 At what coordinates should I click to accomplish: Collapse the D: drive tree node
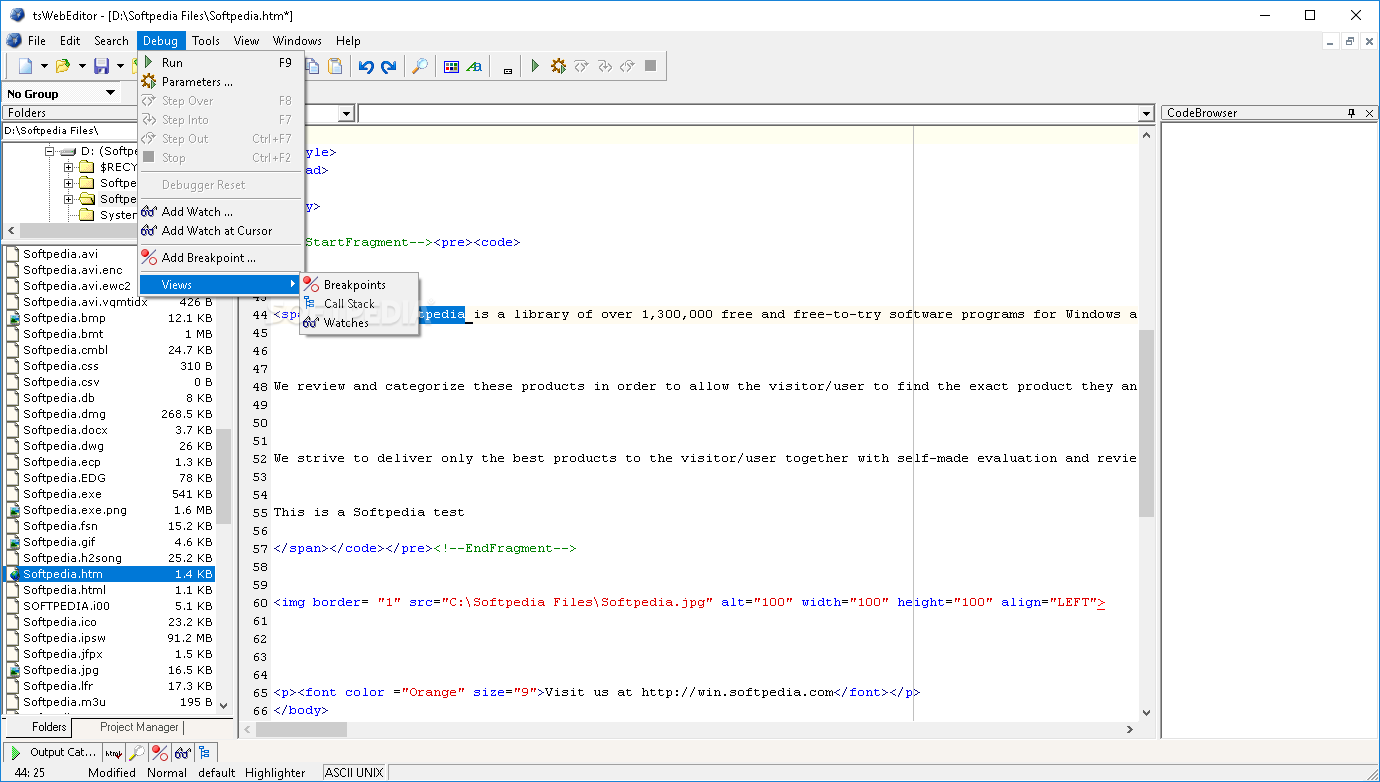coord(49,151)
